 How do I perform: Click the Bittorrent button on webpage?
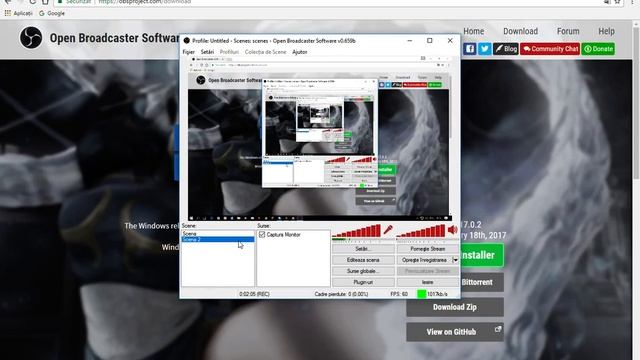point(482,282)
